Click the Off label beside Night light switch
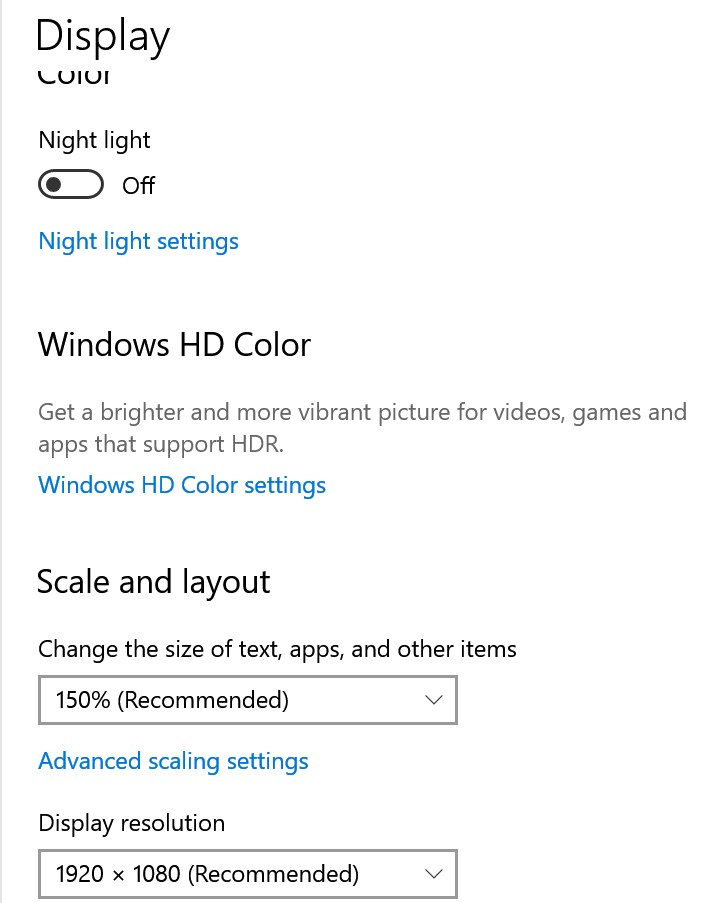Viewport: 707px width, 903px height. click(x=138, y=185)
